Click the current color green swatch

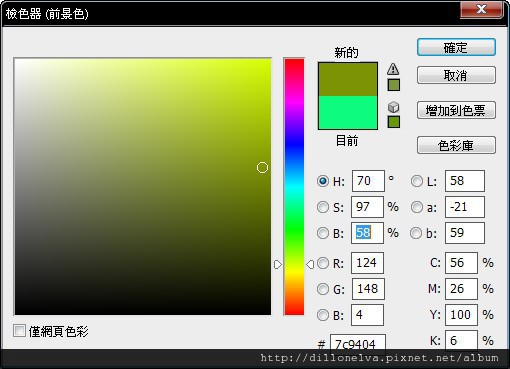click(348, 112)
